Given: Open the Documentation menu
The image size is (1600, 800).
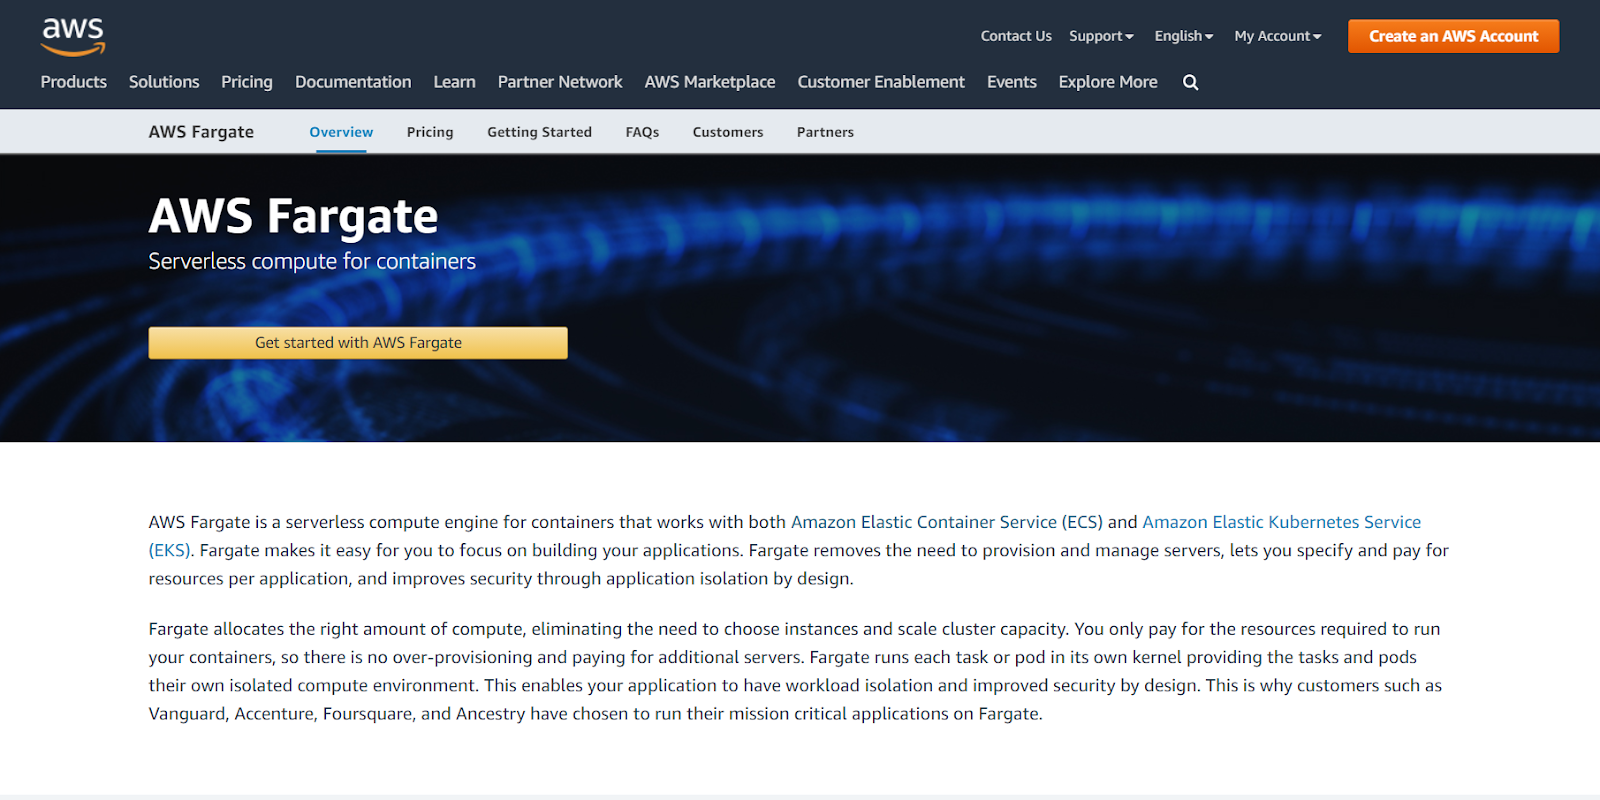Looking at the screenshot, I should [353, 82].
